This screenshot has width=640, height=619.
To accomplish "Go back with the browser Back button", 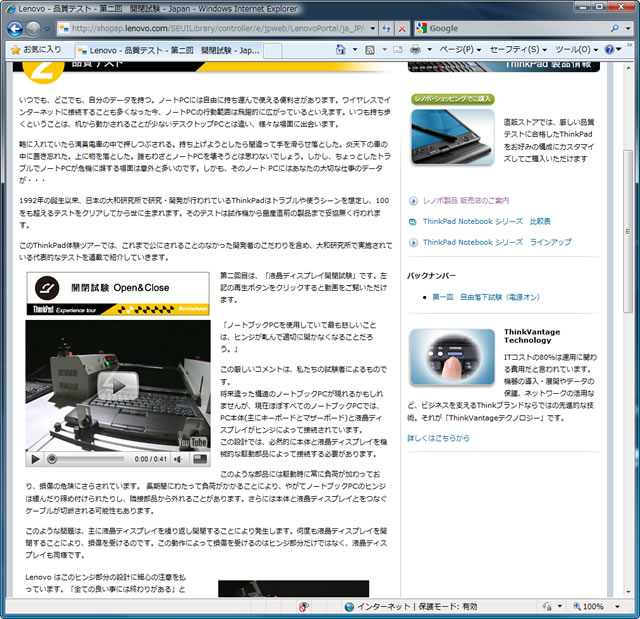I will pos(15,29).
